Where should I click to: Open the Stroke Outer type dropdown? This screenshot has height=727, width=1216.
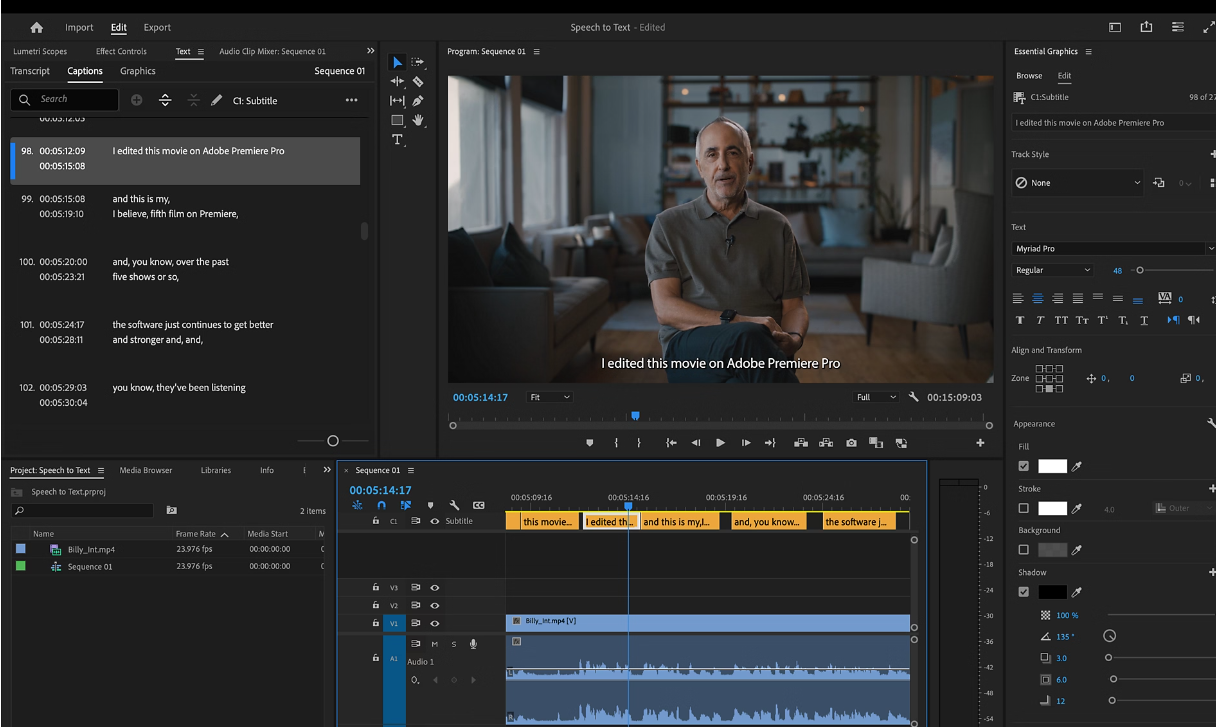[1184, 508]
